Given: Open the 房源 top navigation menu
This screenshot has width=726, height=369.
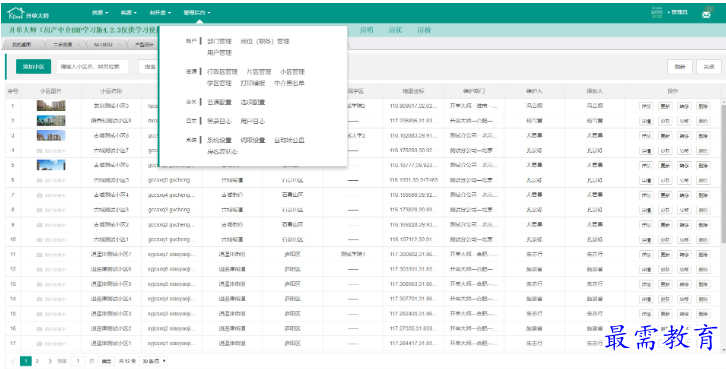Looking at the screenshot, I should click(x=100, y=13).
